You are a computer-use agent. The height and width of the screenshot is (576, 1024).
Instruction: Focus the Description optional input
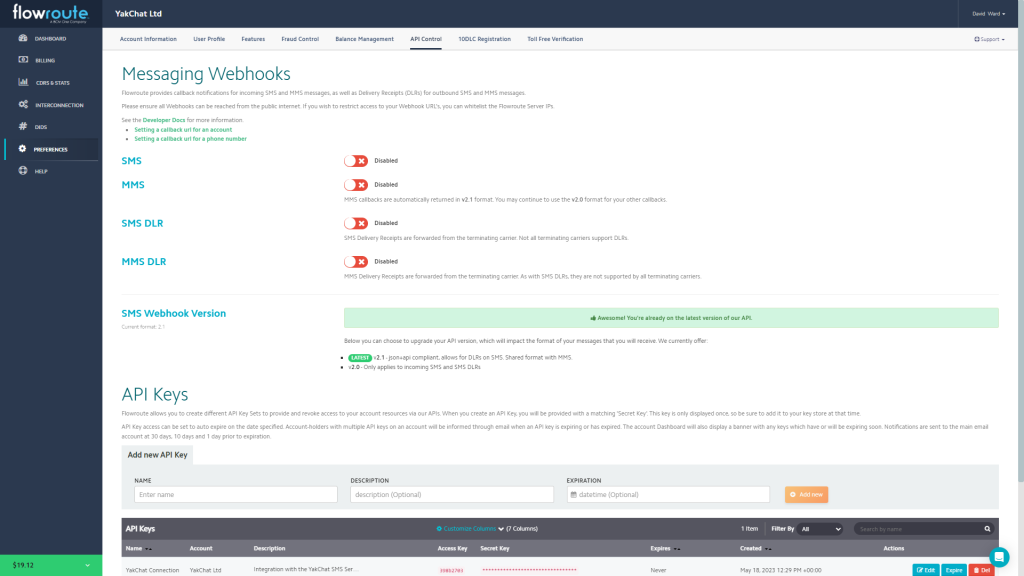[x=452, y=494]
